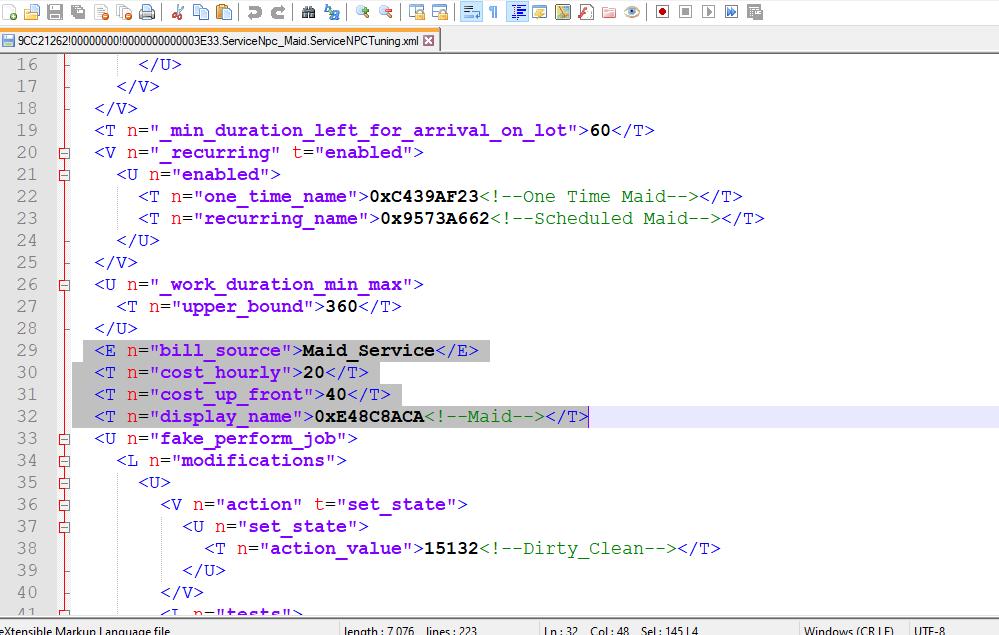Click the Print icon in toolbar
The width and height of the screenshot is (999, 635).
[147, 12]
